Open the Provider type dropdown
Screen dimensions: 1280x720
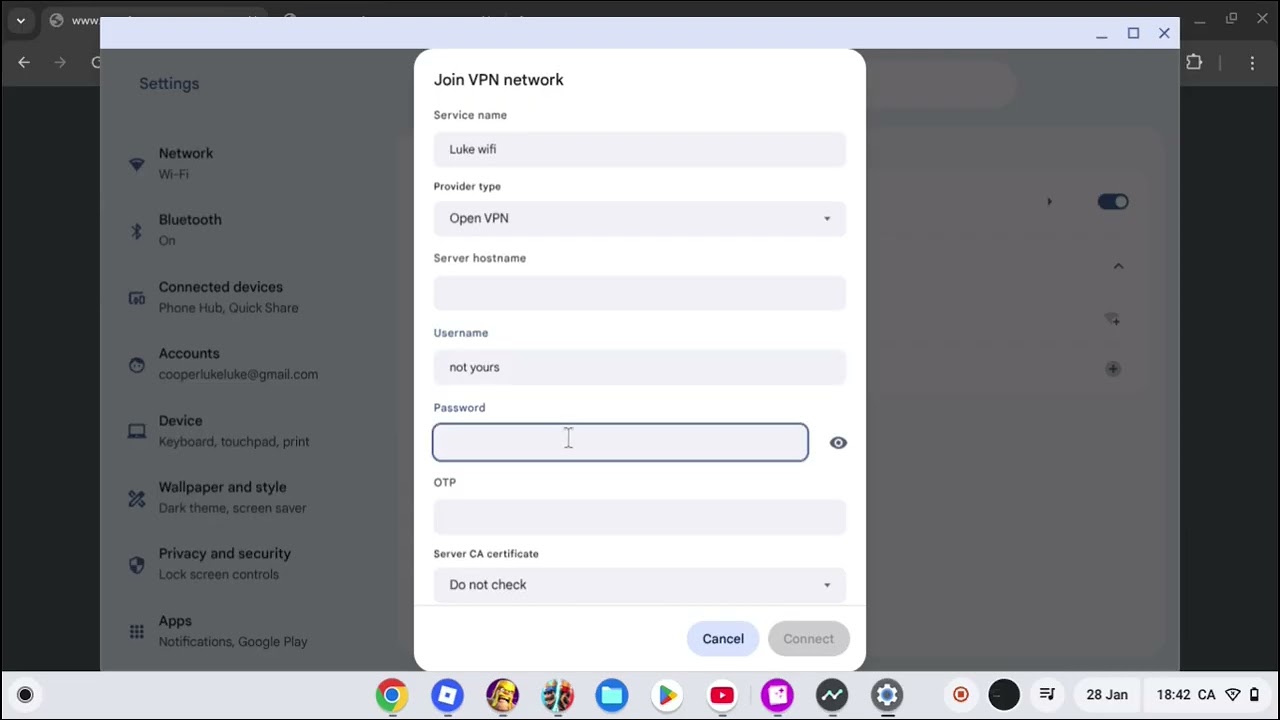pyautogui.click(x=640, y=218)
